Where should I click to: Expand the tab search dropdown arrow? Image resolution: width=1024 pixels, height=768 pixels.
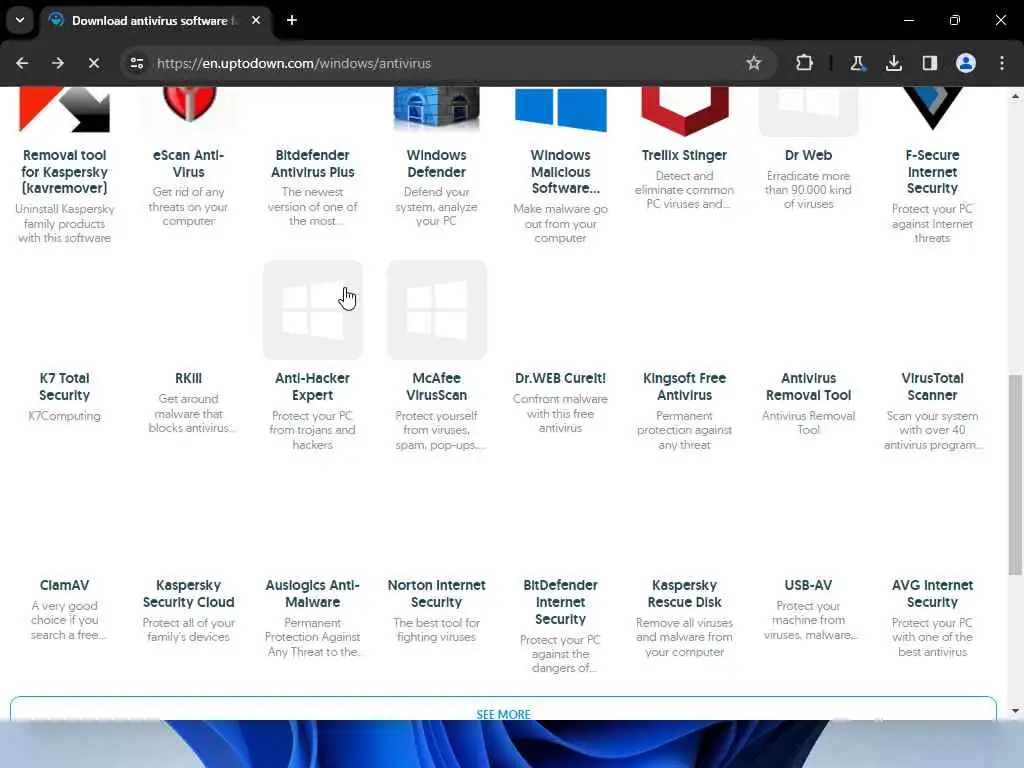tap(20, 20)
